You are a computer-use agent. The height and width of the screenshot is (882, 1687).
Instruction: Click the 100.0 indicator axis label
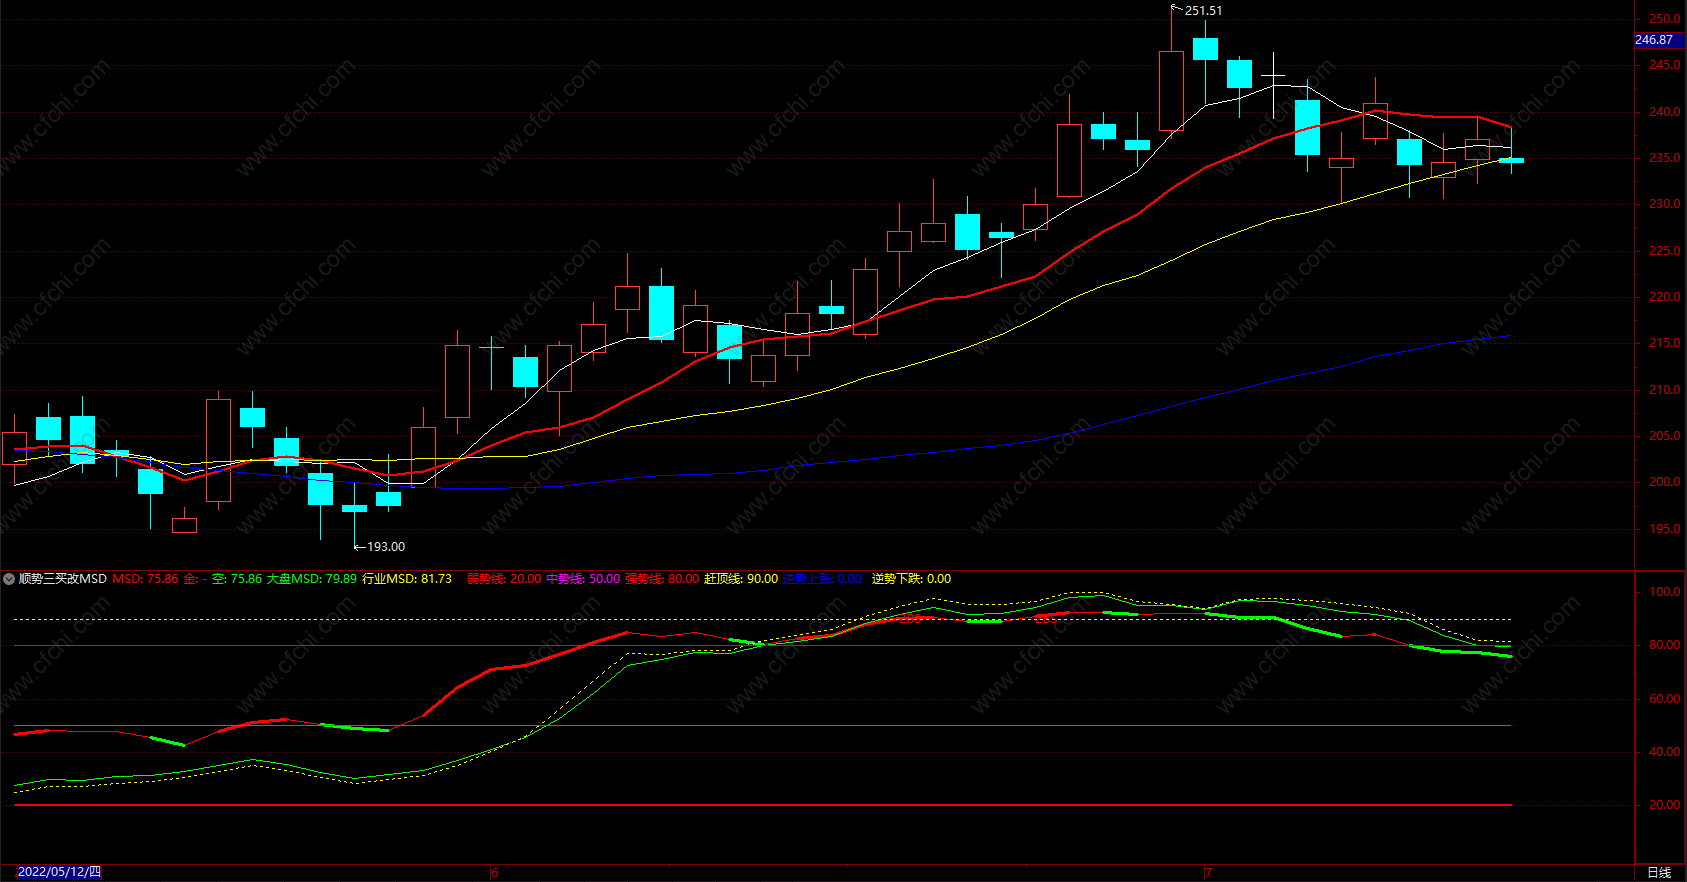[x=1665, y=592]
